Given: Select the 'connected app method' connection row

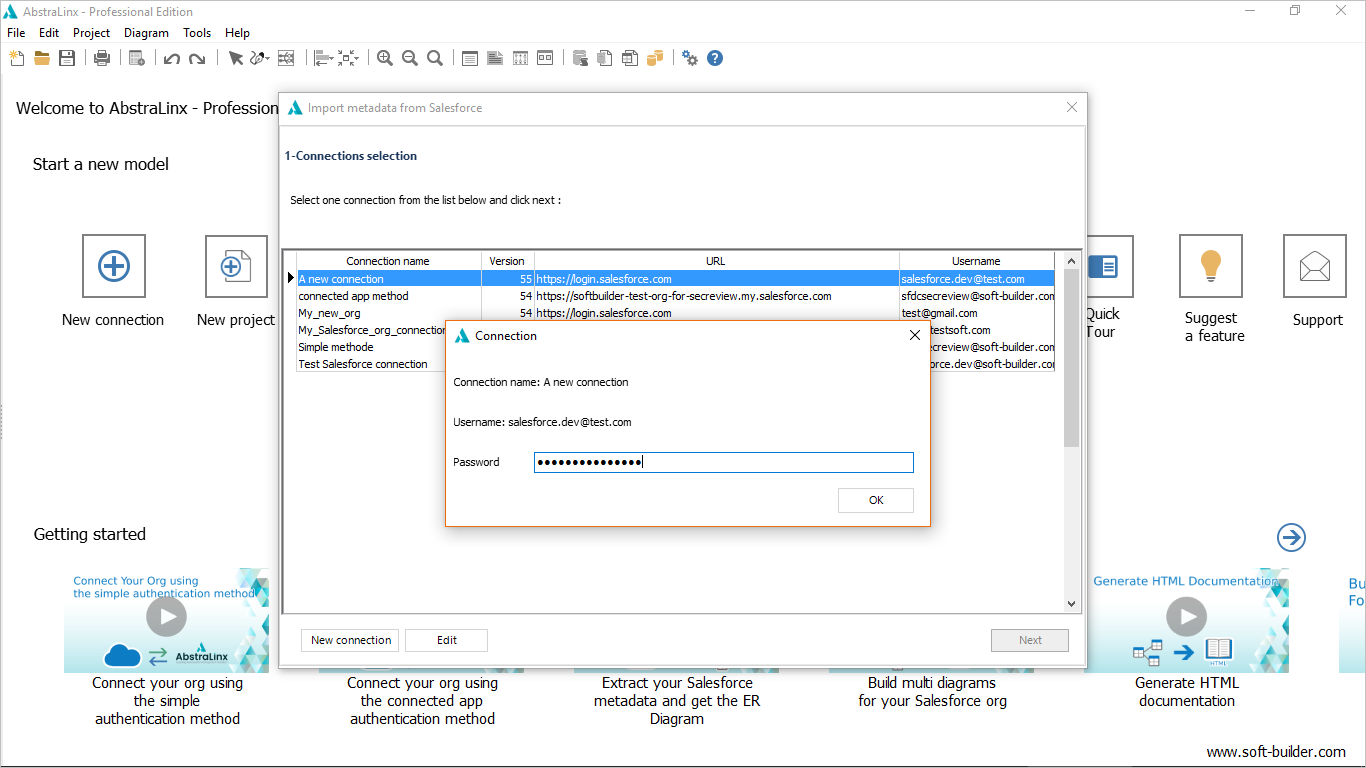Looking at the screenshot, I should tap(353, 296).
